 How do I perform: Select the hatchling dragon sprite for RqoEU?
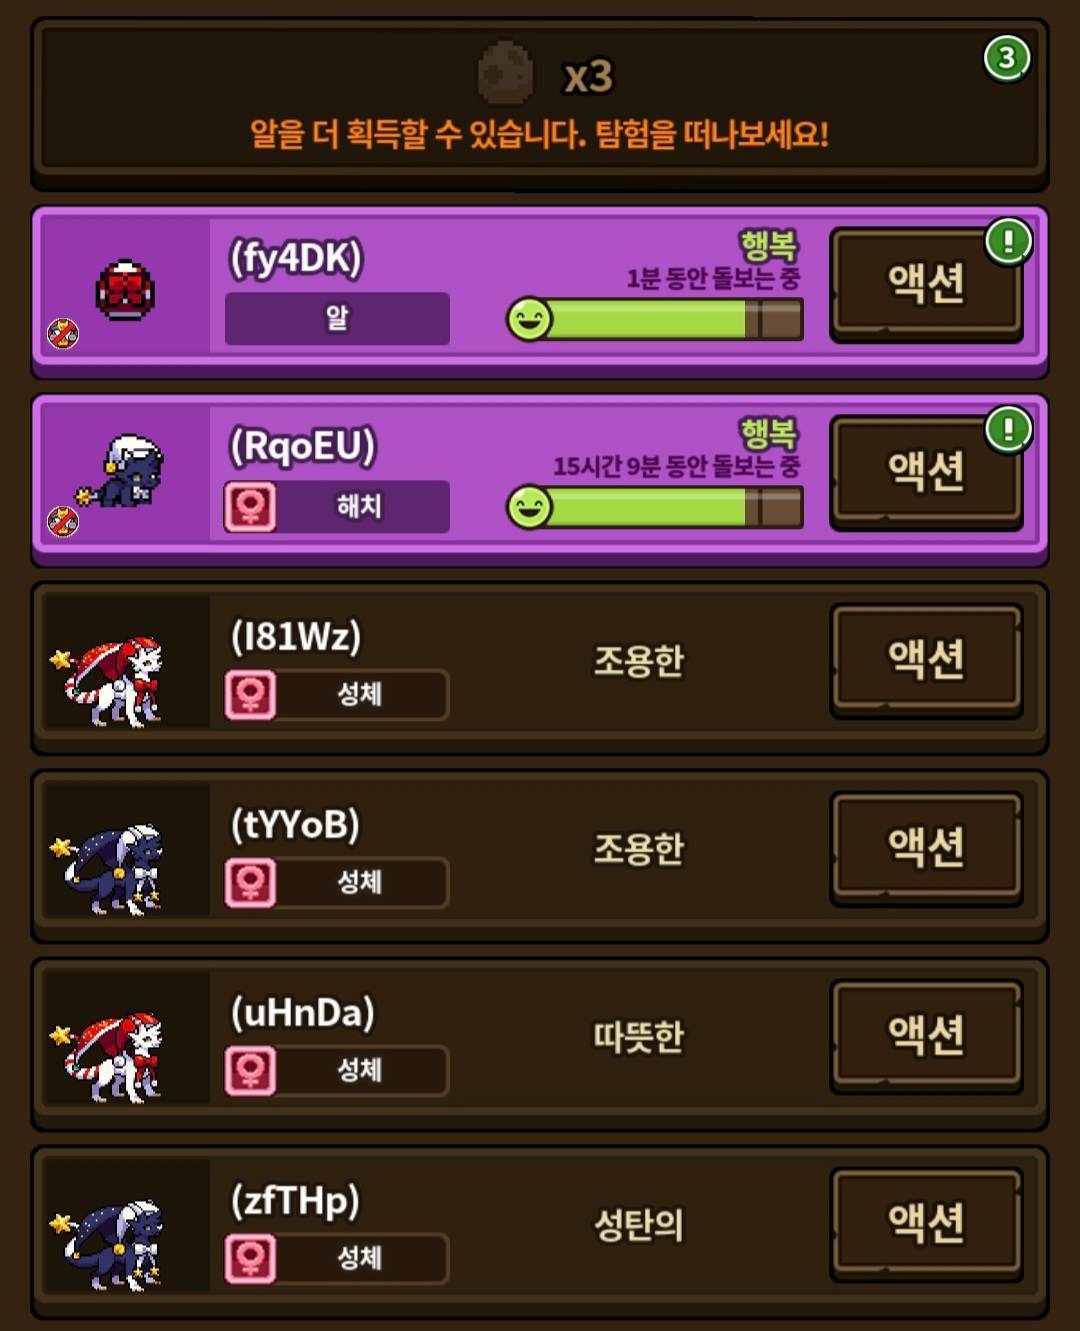click(x=123, y=472)
